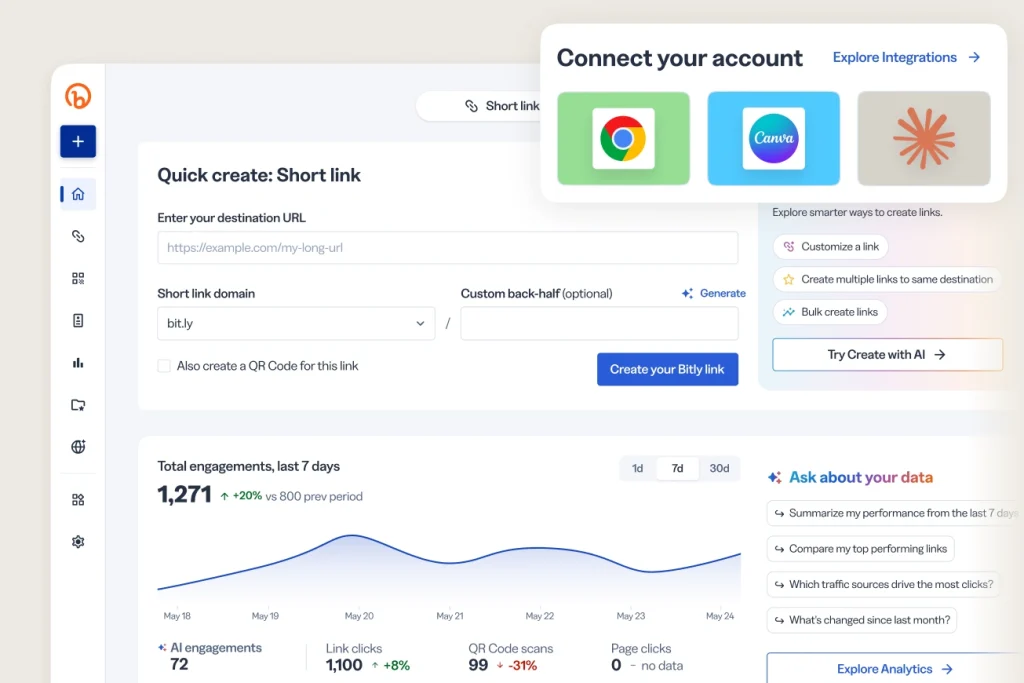Click the Bitly logo in the sidebar
Viewport: 1024px width, 683px height.
tap(78, 96)
